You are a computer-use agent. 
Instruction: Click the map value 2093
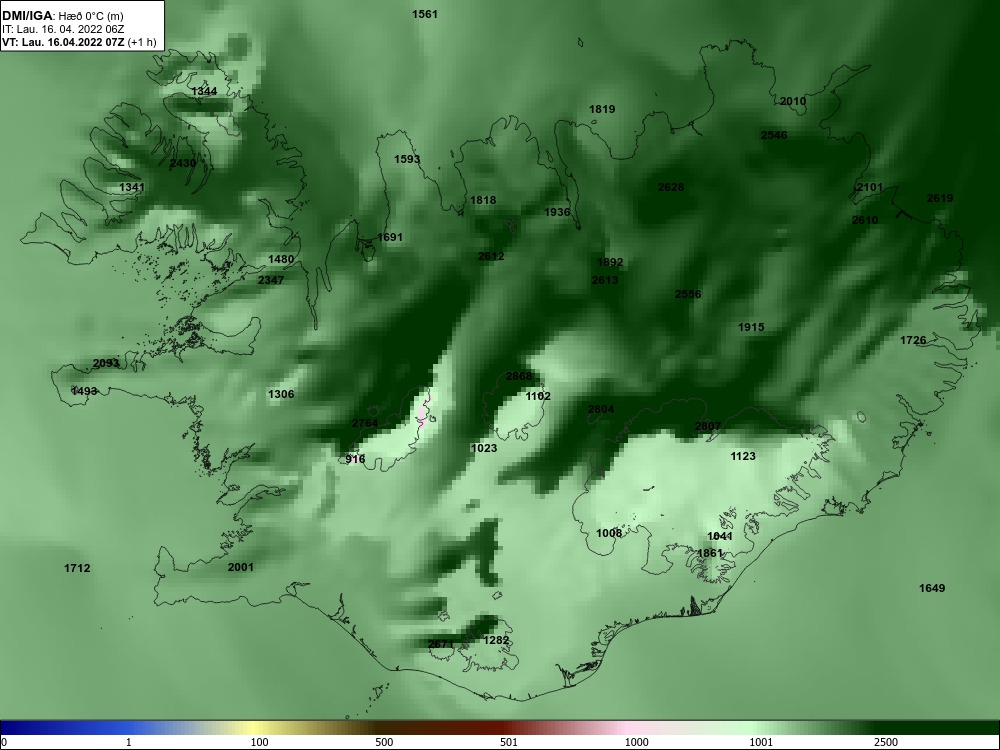[106, 364]
